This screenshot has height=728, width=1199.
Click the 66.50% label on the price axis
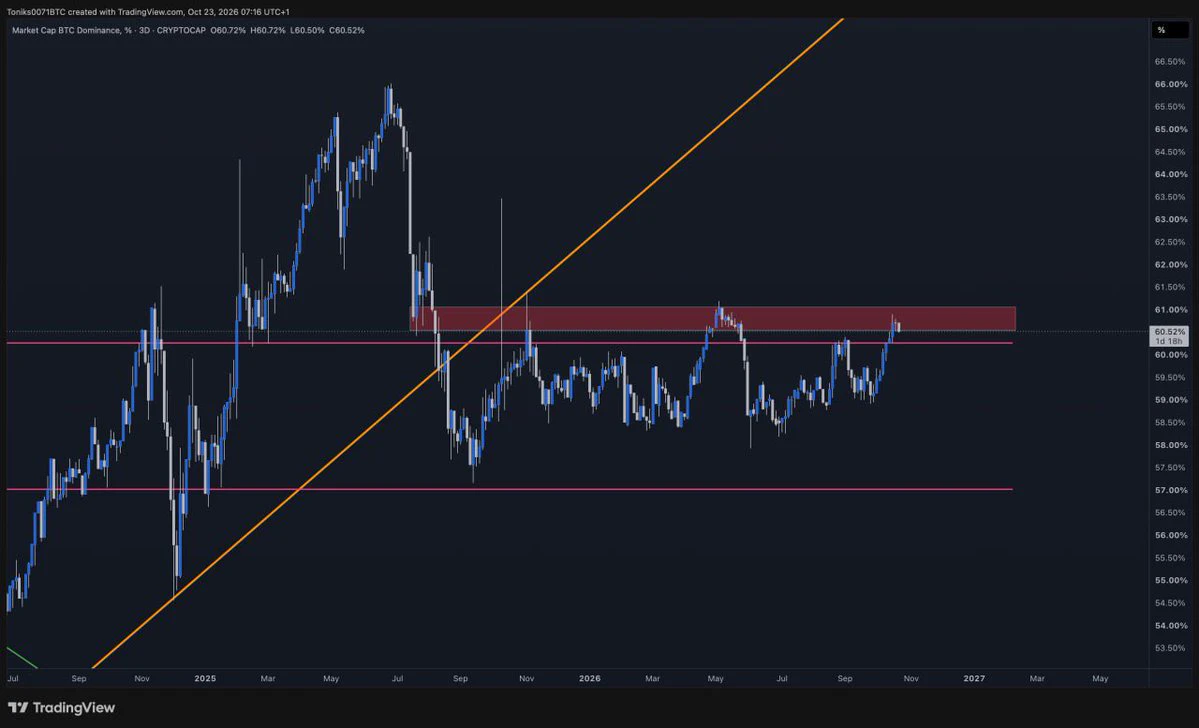1171,61
